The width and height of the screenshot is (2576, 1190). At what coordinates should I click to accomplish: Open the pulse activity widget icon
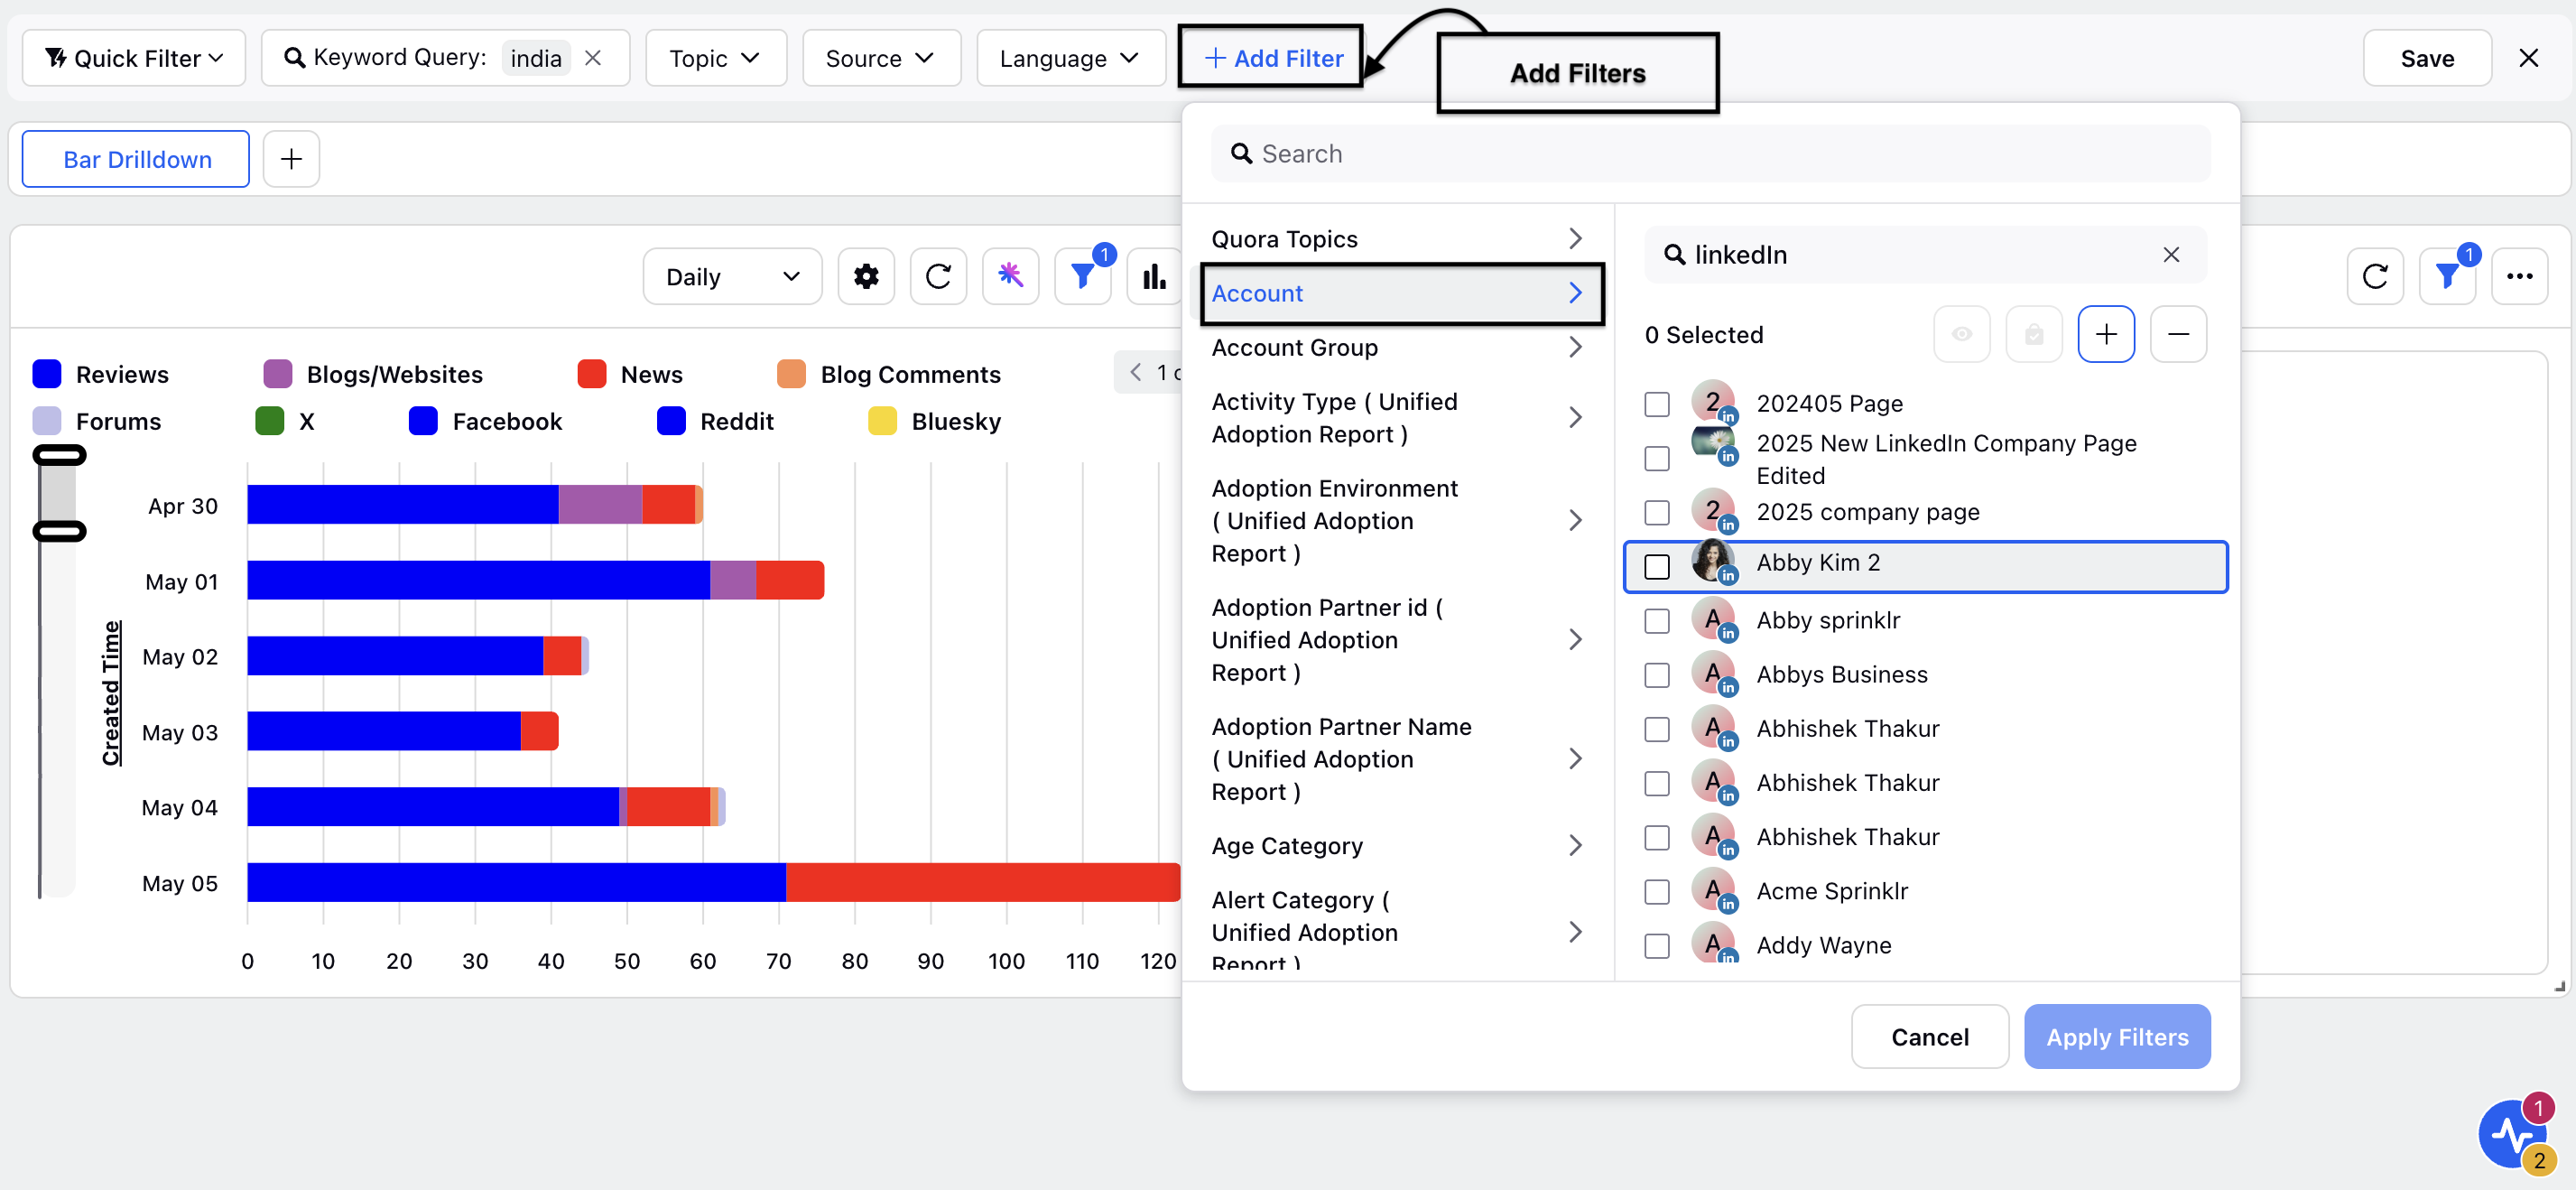(2511, 1134)
